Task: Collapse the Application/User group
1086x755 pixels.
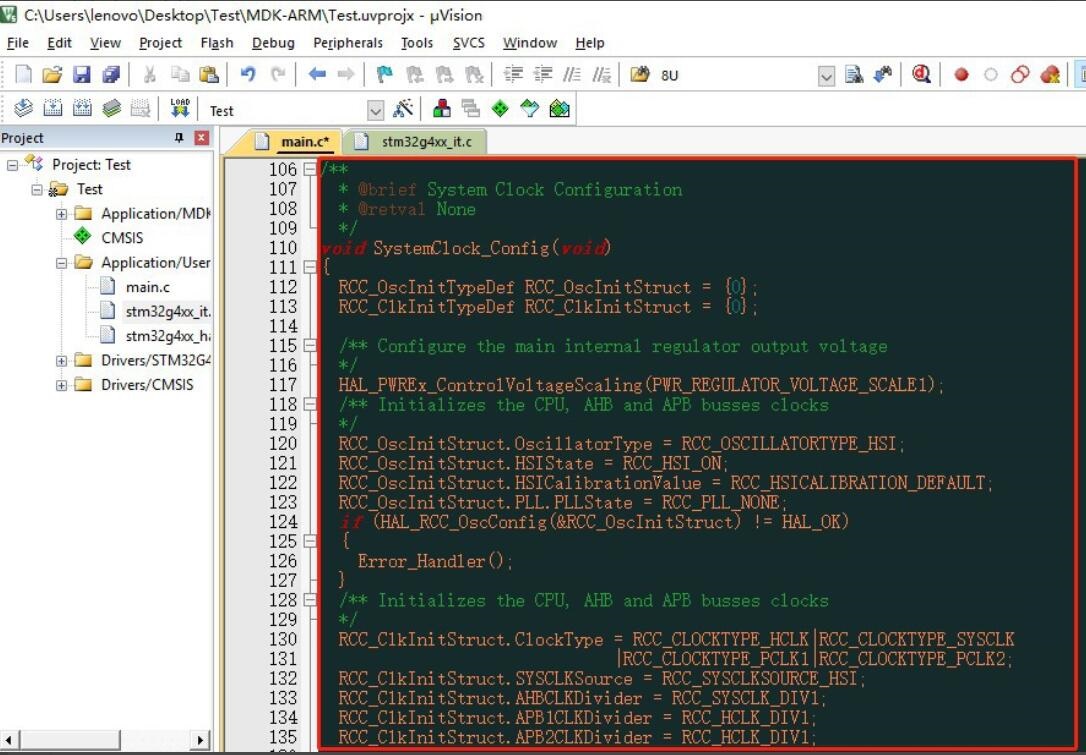Action: click(62, 263)
